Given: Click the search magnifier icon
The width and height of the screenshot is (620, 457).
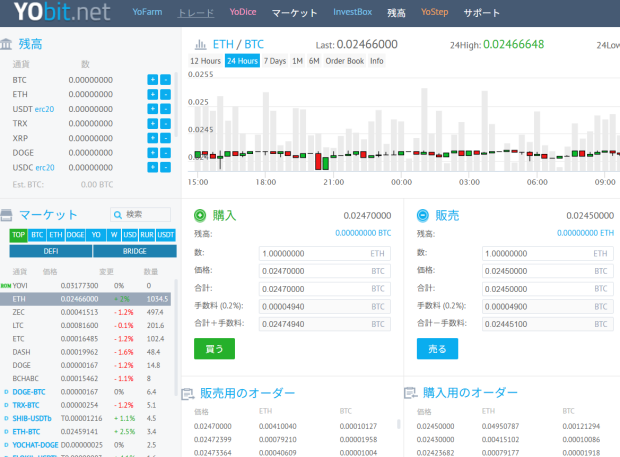Looking at the screenshot, I should [117, 215].
